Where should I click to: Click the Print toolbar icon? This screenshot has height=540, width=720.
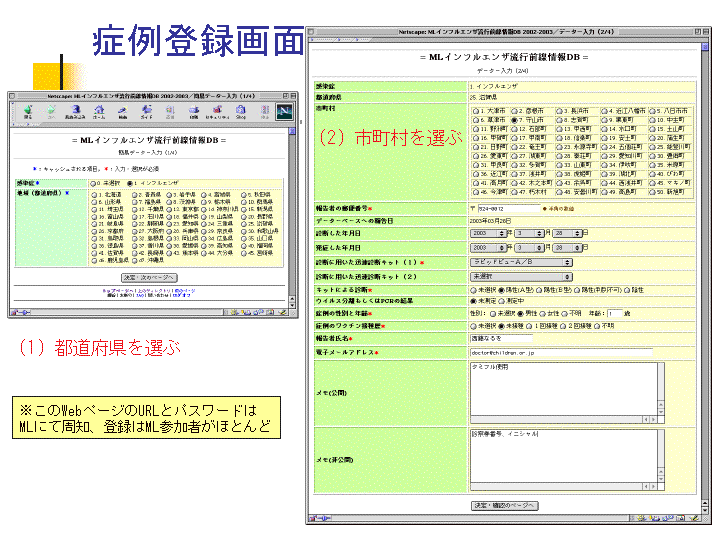pos(194,110)
